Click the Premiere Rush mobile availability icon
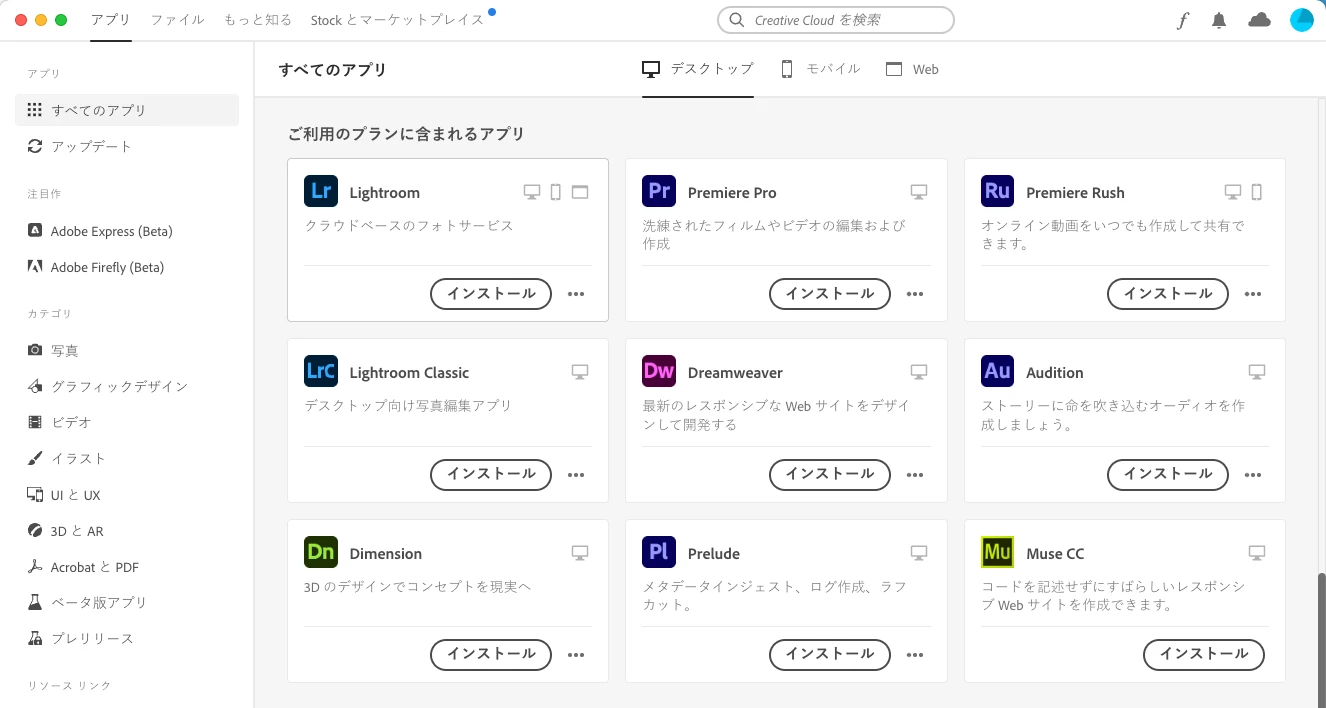The width and height of the screenshot is (1326, 708). pos(1257,192)
